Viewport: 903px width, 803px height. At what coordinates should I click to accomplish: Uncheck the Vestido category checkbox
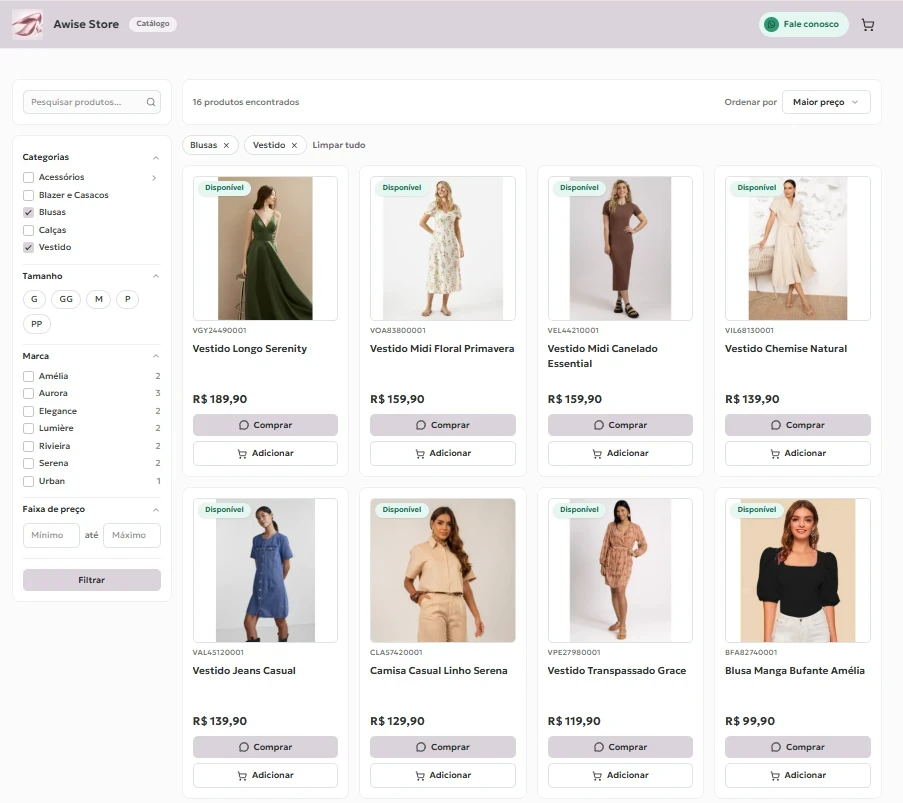(28, 248)
